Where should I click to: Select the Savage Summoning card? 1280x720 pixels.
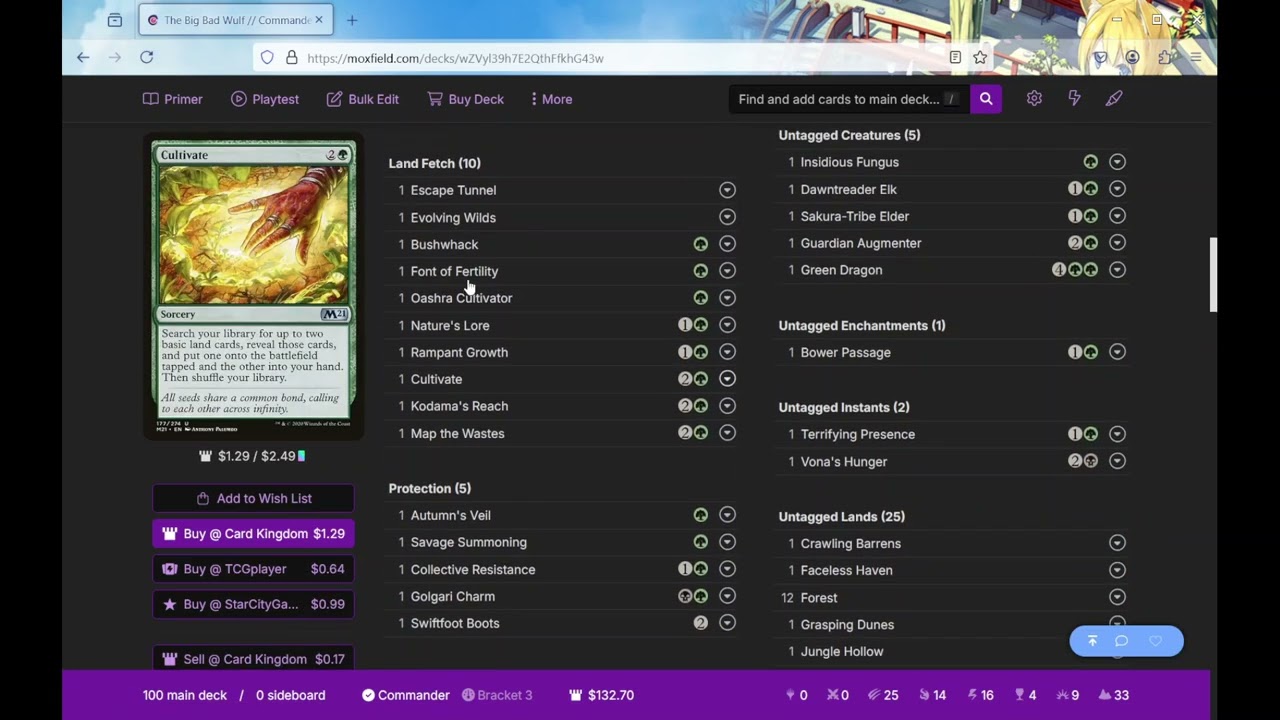click(x=468, y=542)
